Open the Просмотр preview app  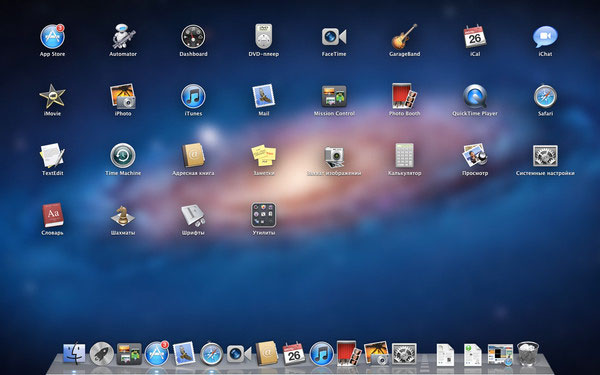[x=475, y=156]
